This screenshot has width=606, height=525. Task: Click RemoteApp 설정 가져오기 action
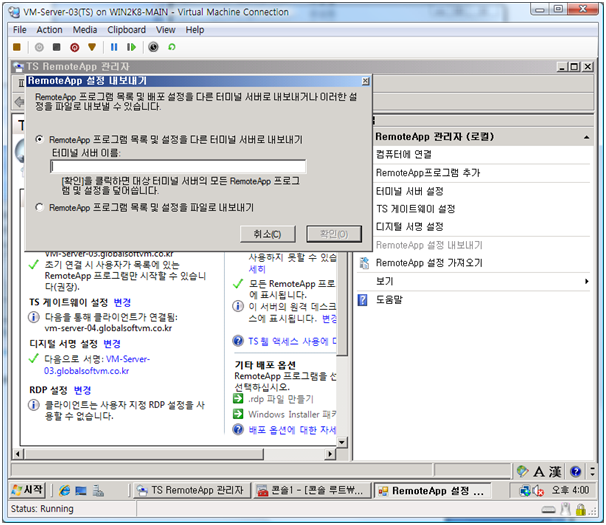click(429, 263)
